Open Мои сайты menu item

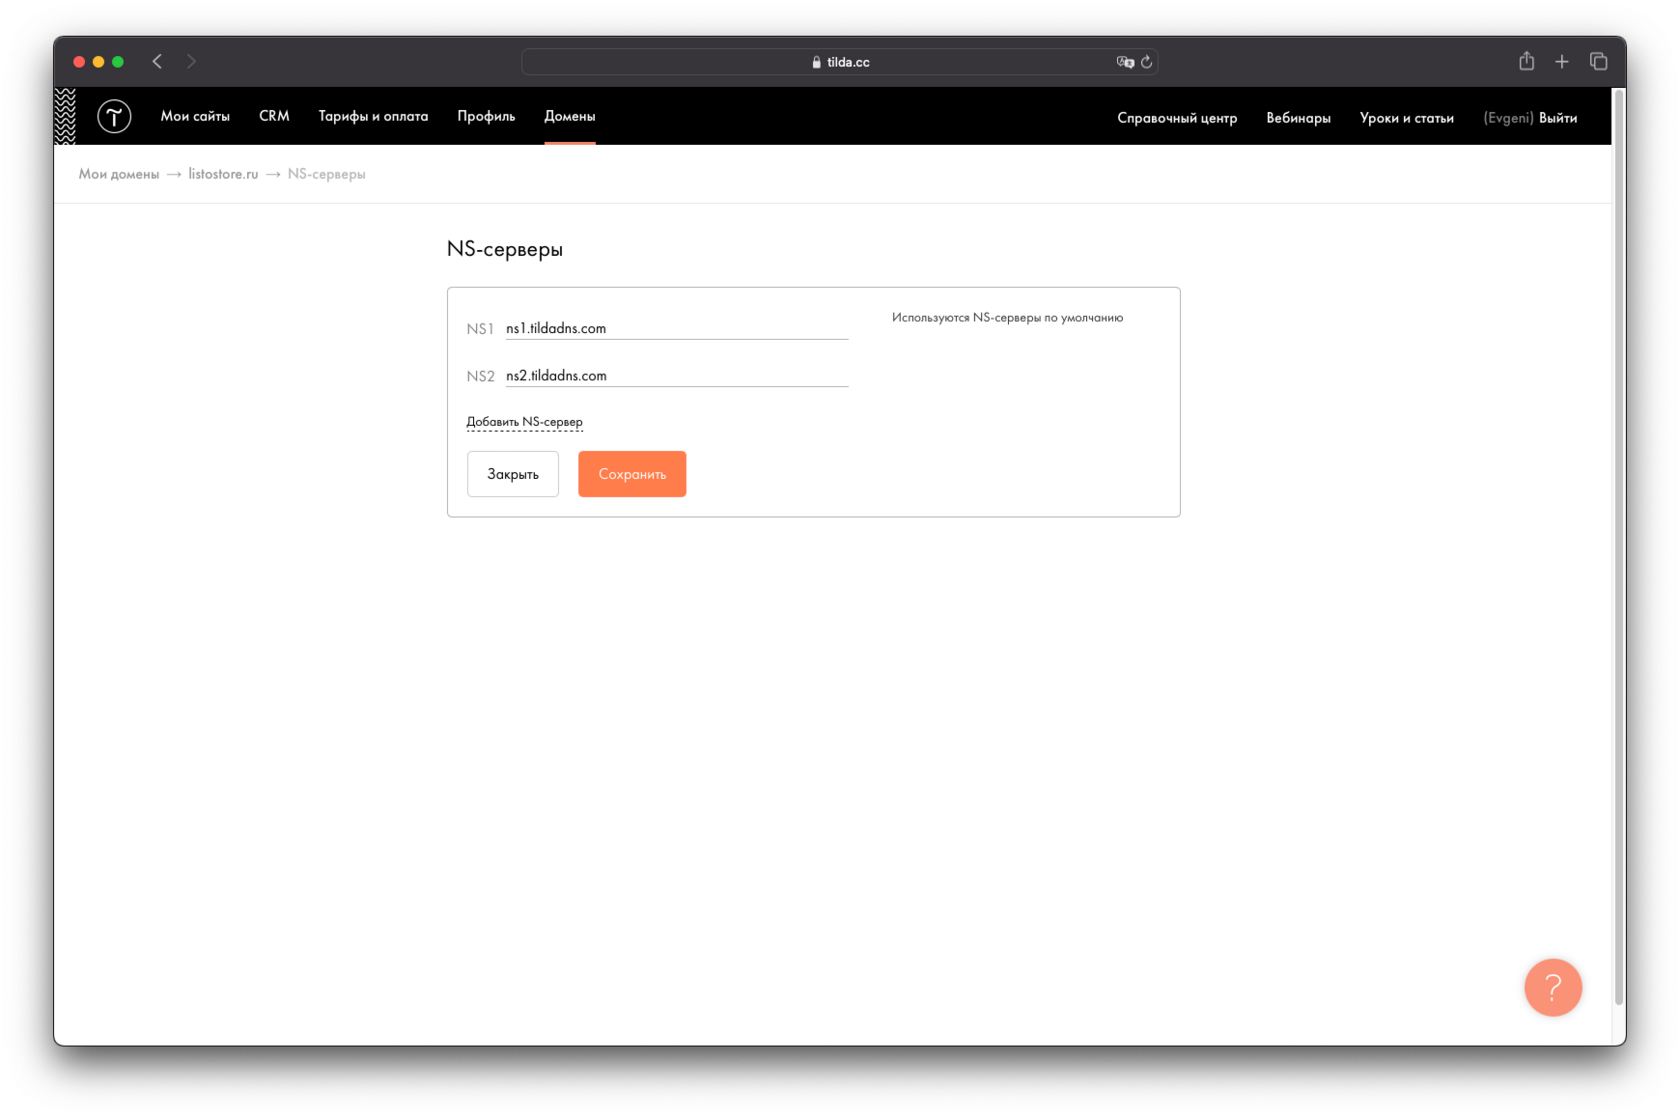(x=195, y=116)
